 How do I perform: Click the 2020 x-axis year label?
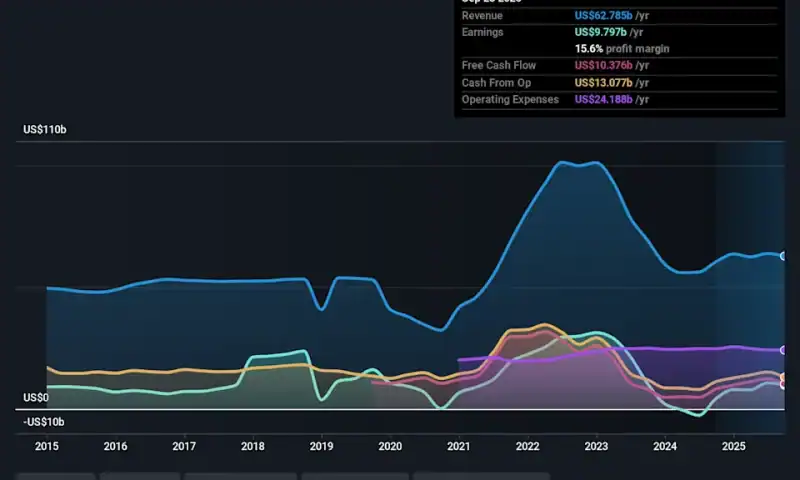click(x=390, y=446)
